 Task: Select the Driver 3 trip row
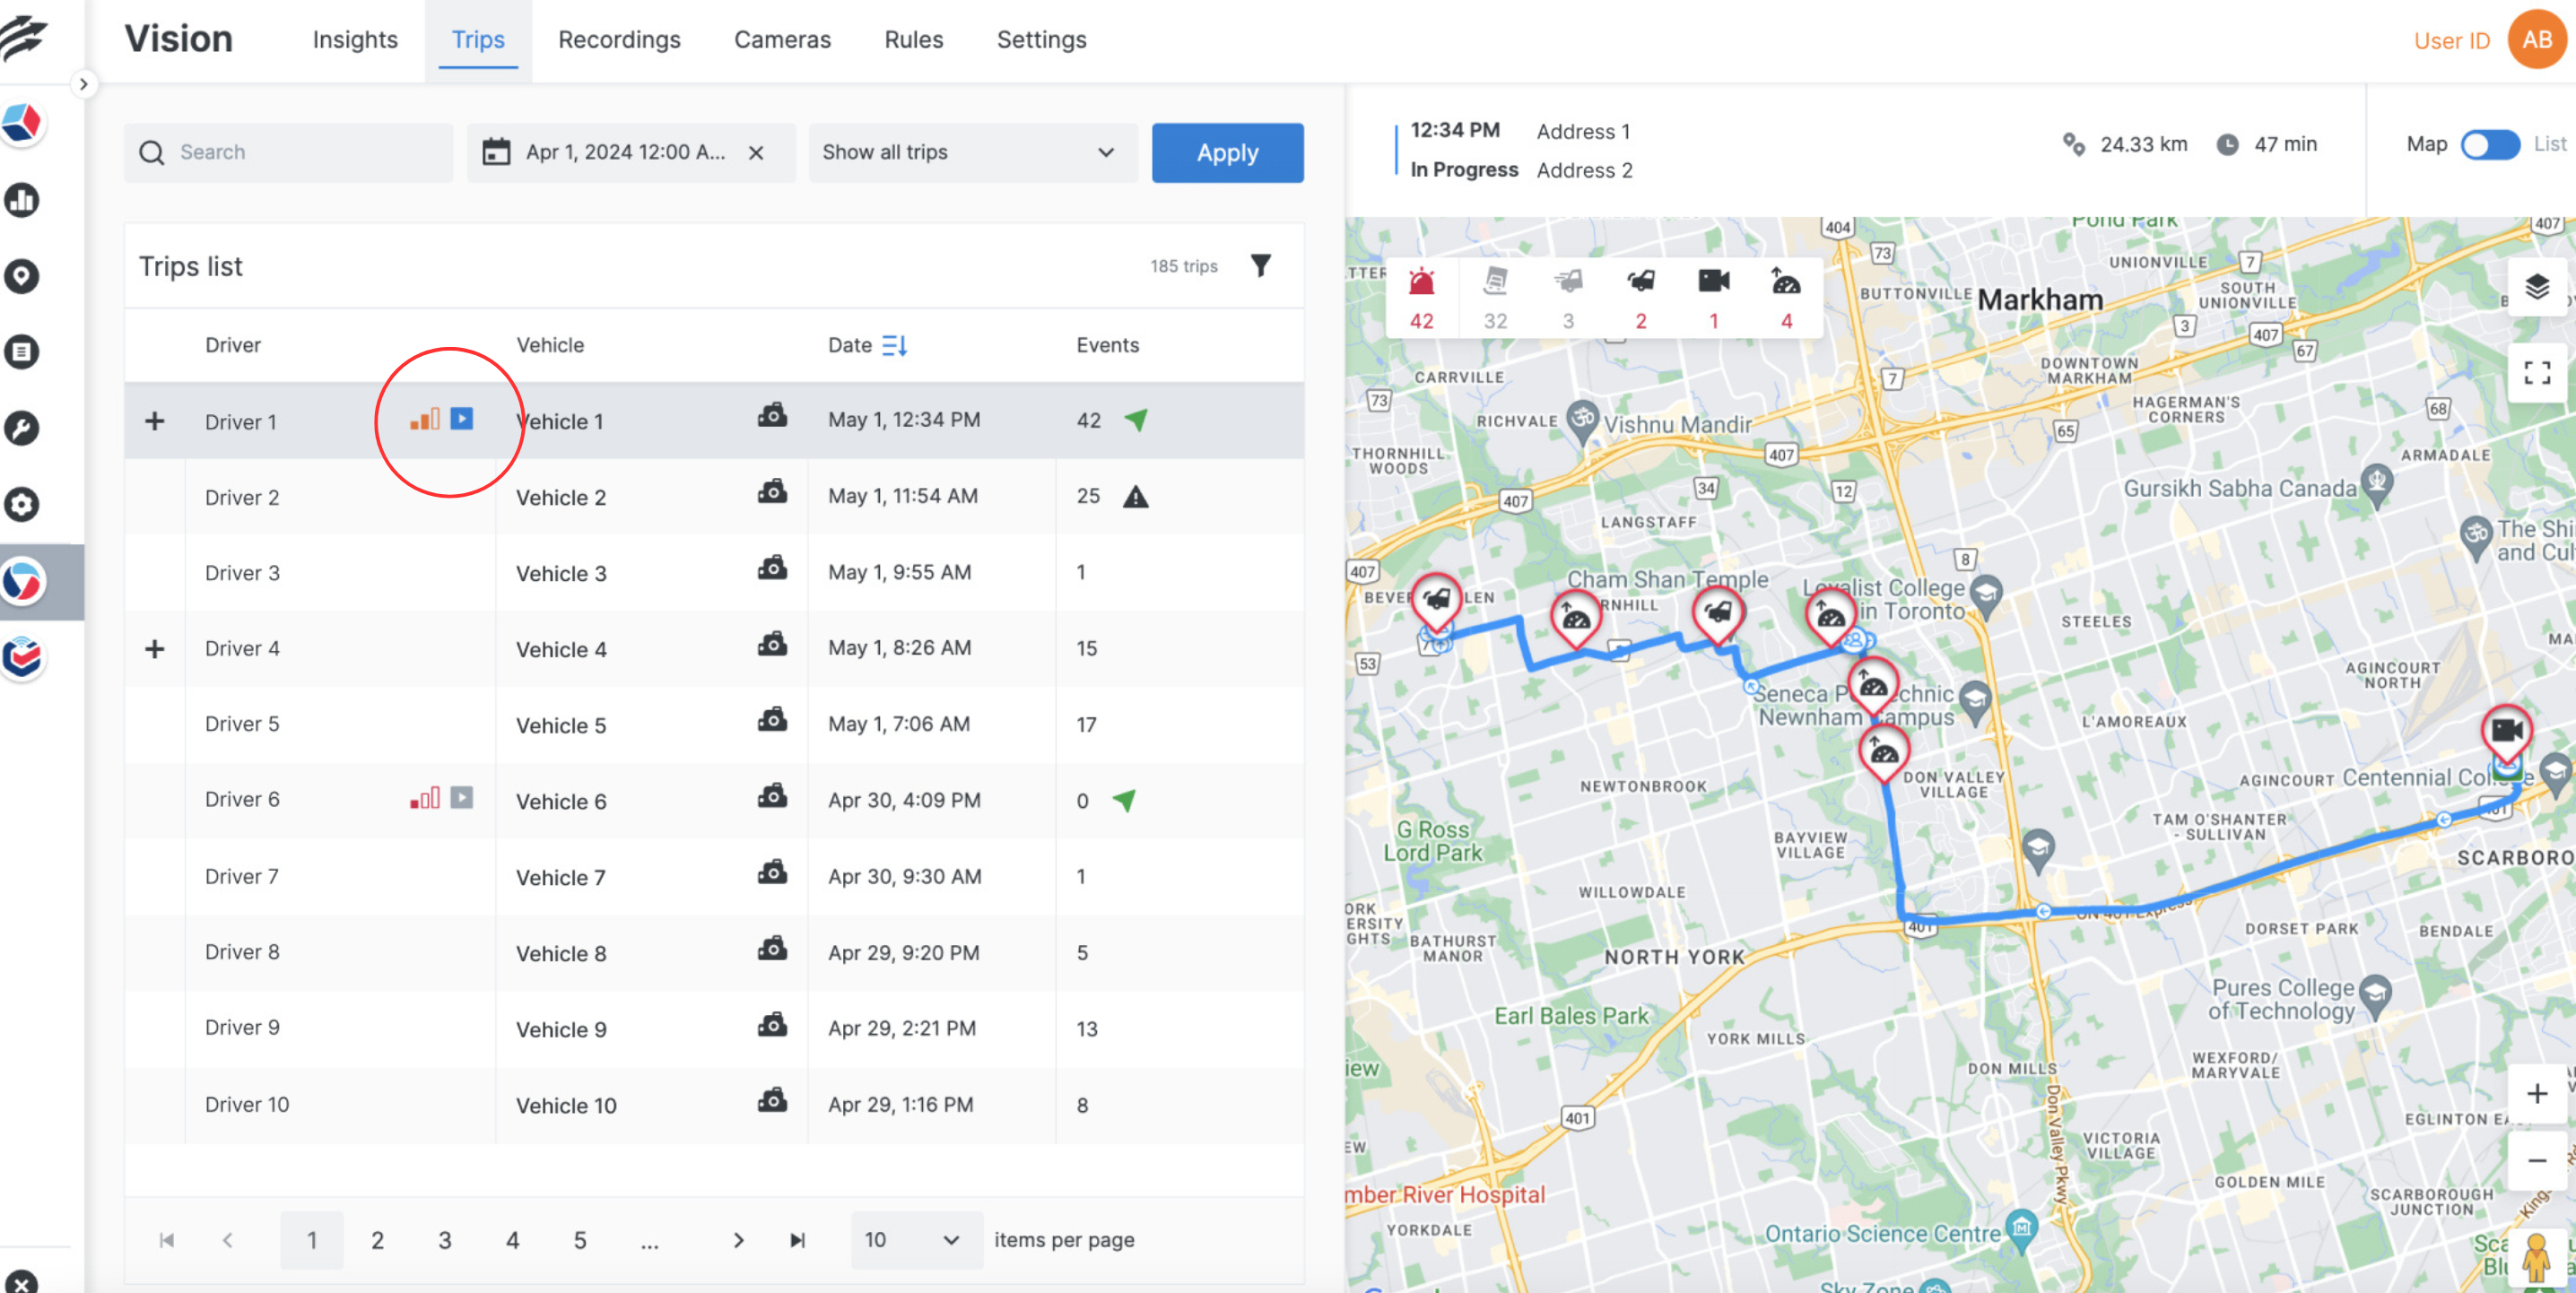click(714, 573)
